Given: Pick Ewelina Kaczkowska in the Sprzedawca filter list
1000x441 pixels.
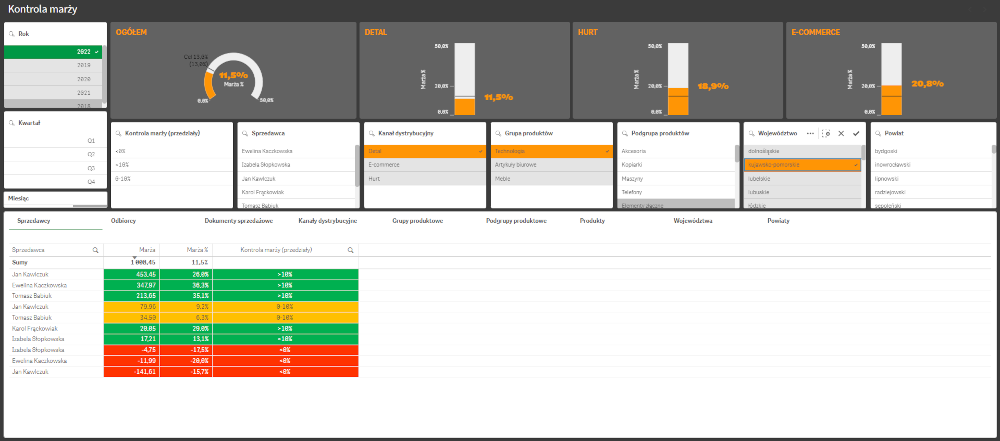Looking at the screenshot, I should [x=296, y=151].
